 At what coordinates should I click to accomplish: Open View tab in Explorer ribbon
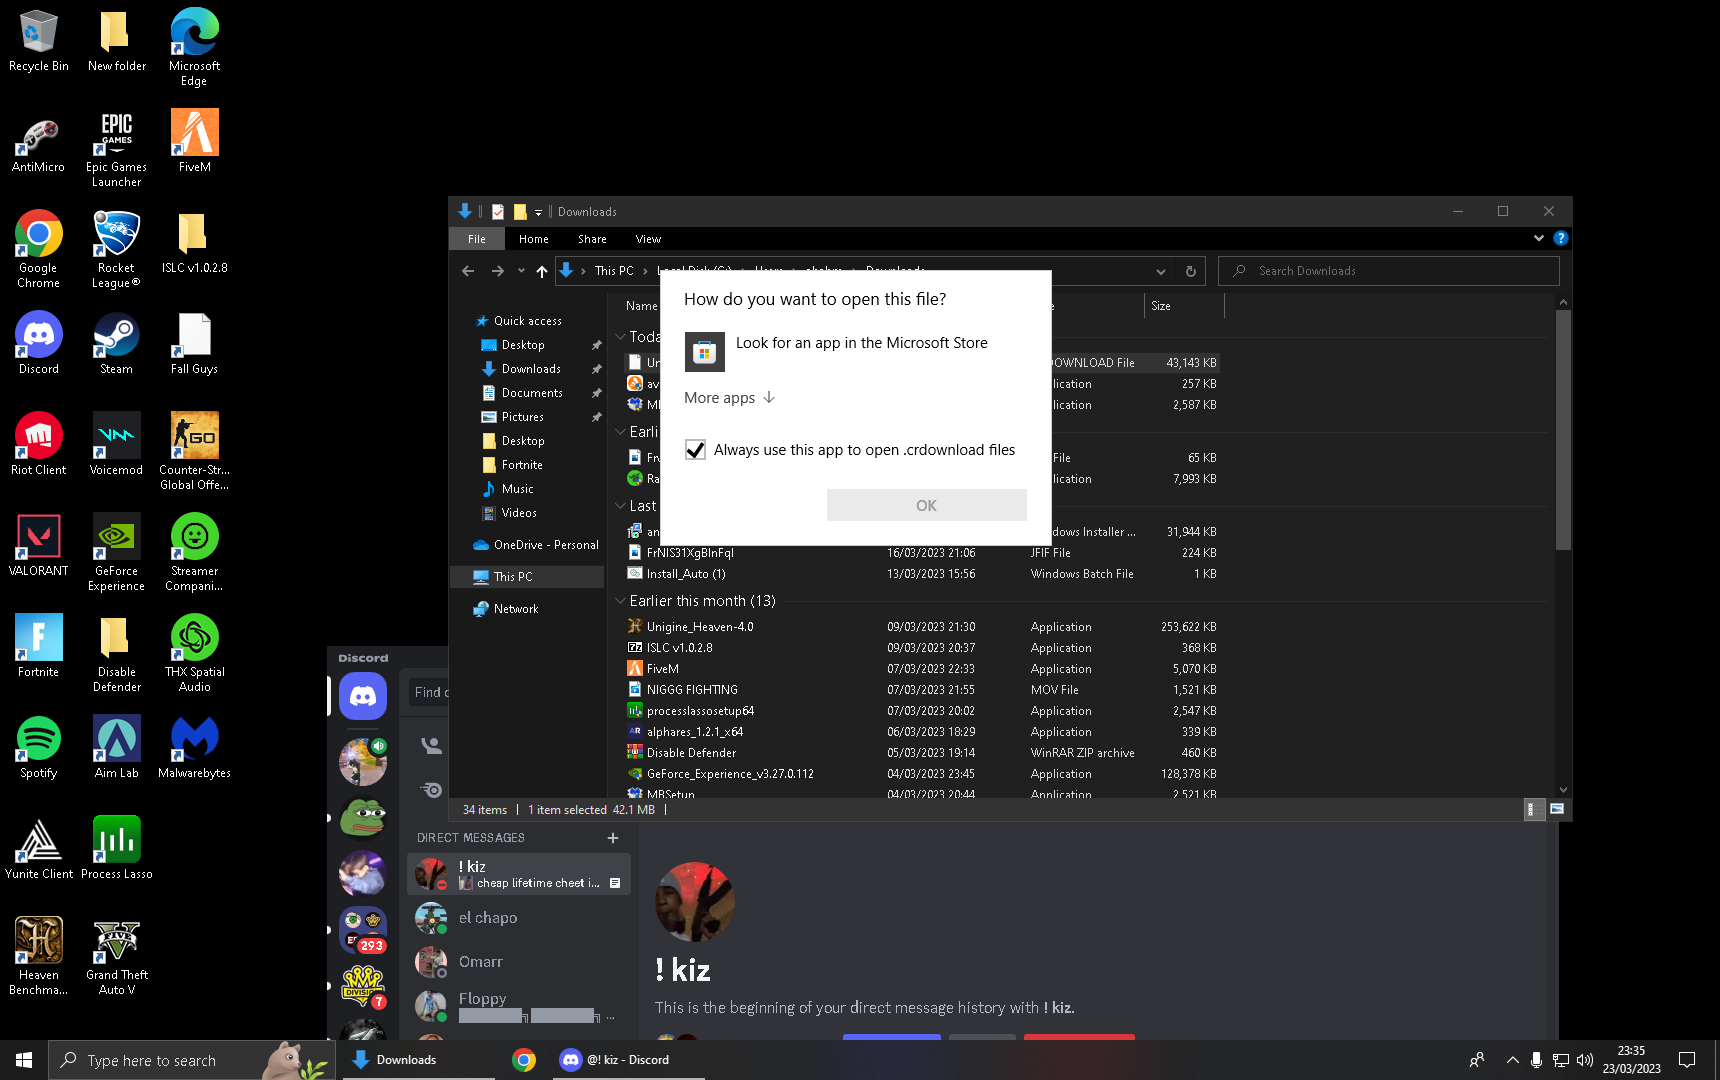[x=648, y=239]
